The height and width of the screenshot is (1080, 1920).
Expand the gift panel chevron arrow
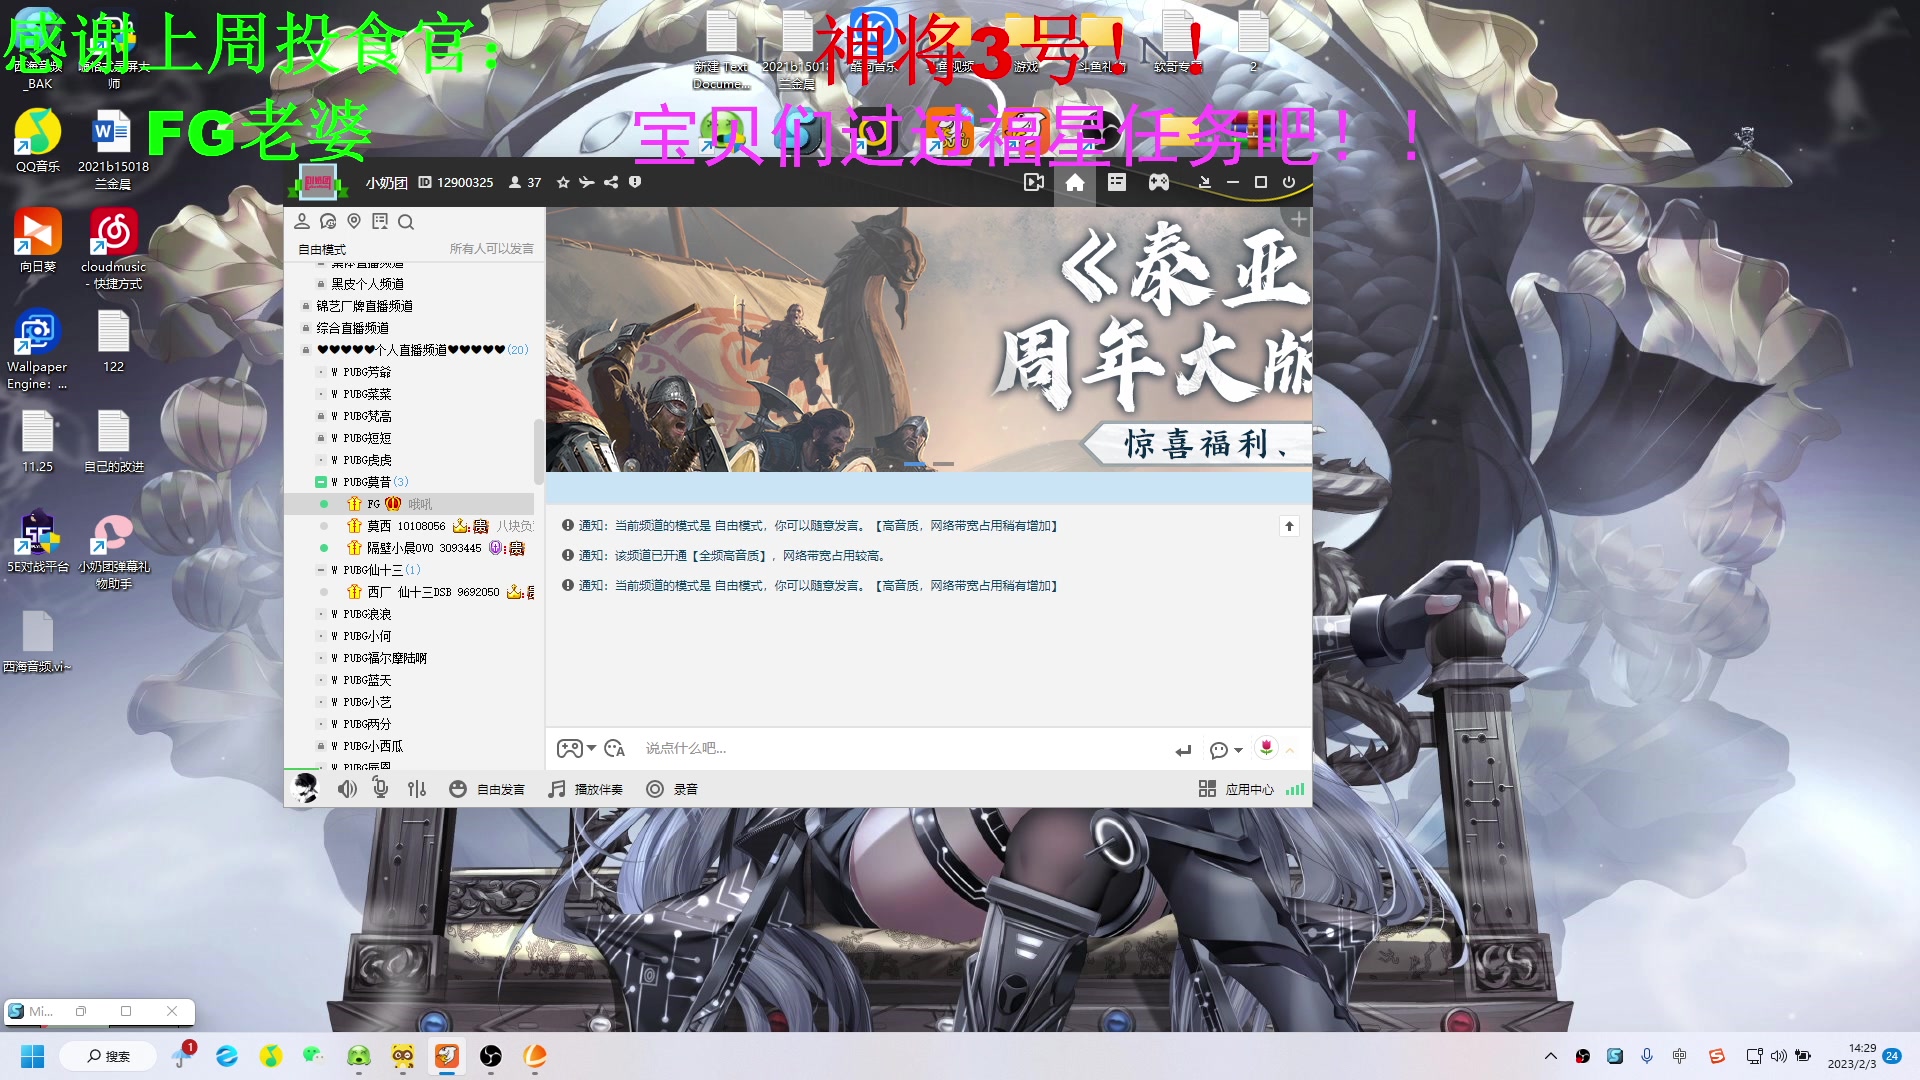pos(1290,750)
